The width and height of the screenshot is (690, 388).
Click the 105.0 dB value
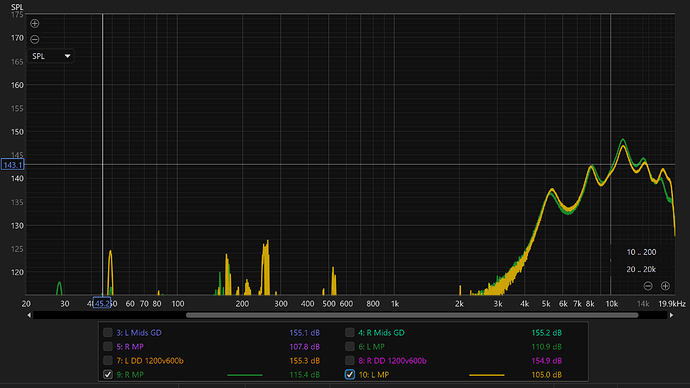tap(547, 375)
